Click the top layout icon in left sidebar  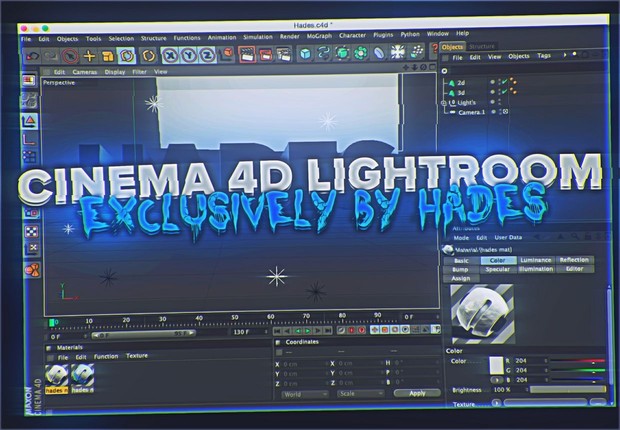(29, 81)
